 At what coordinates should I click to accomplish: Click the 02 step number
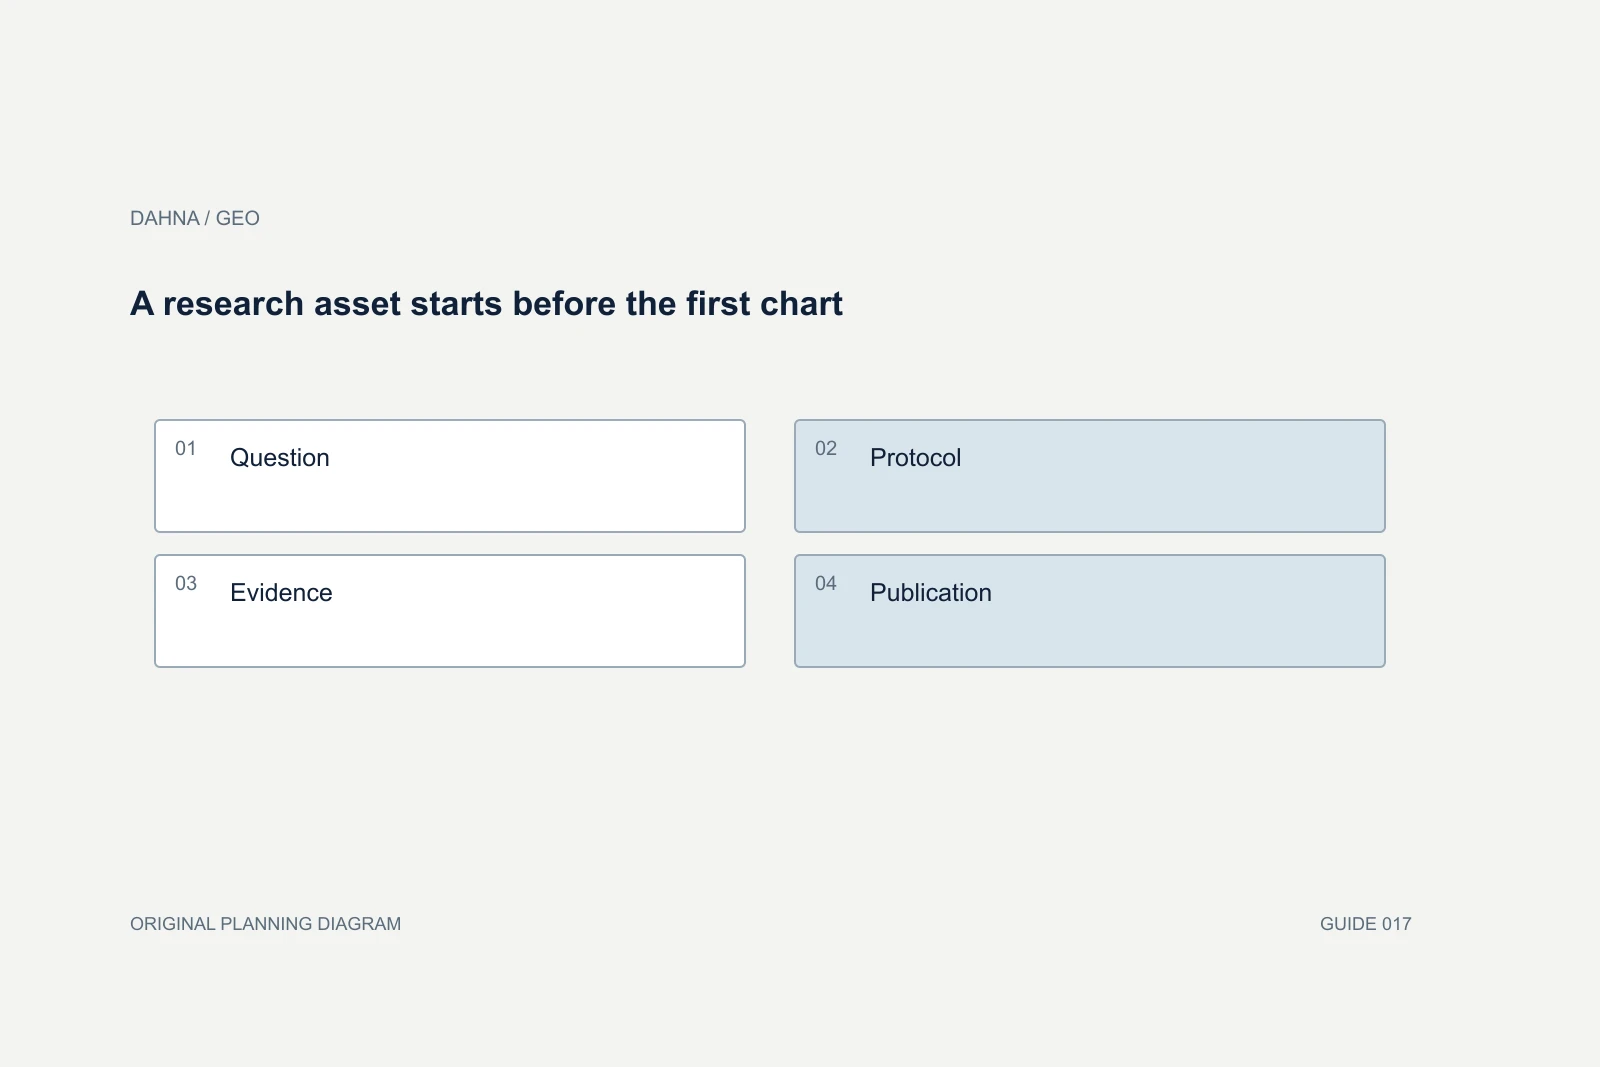point(826,448)
